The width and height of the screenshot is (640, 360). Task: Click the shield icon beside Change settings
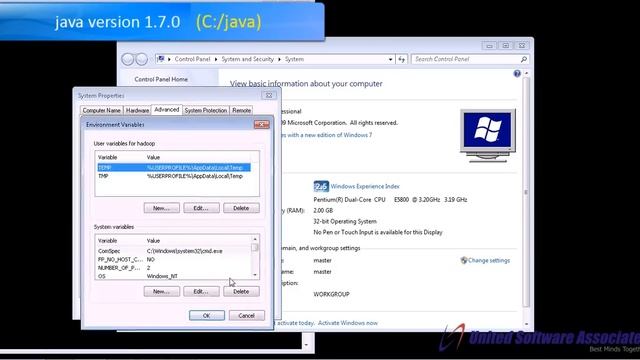pos(463,260)
